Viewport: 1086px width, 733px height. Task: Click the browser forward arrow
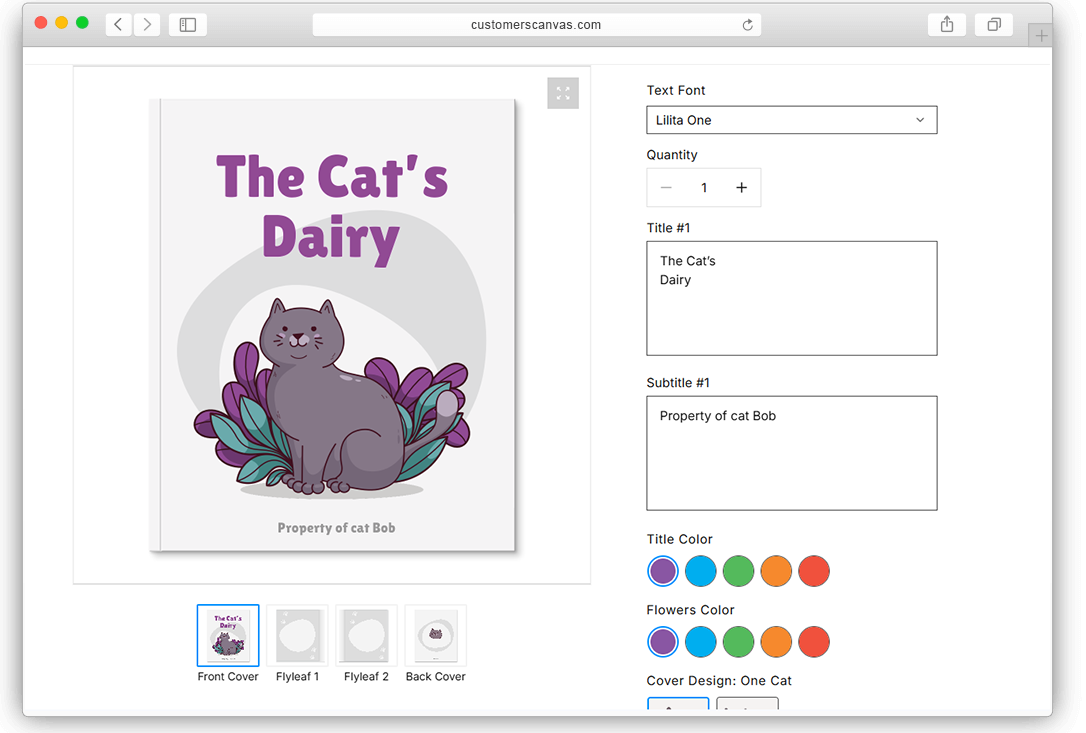[147, 24]
